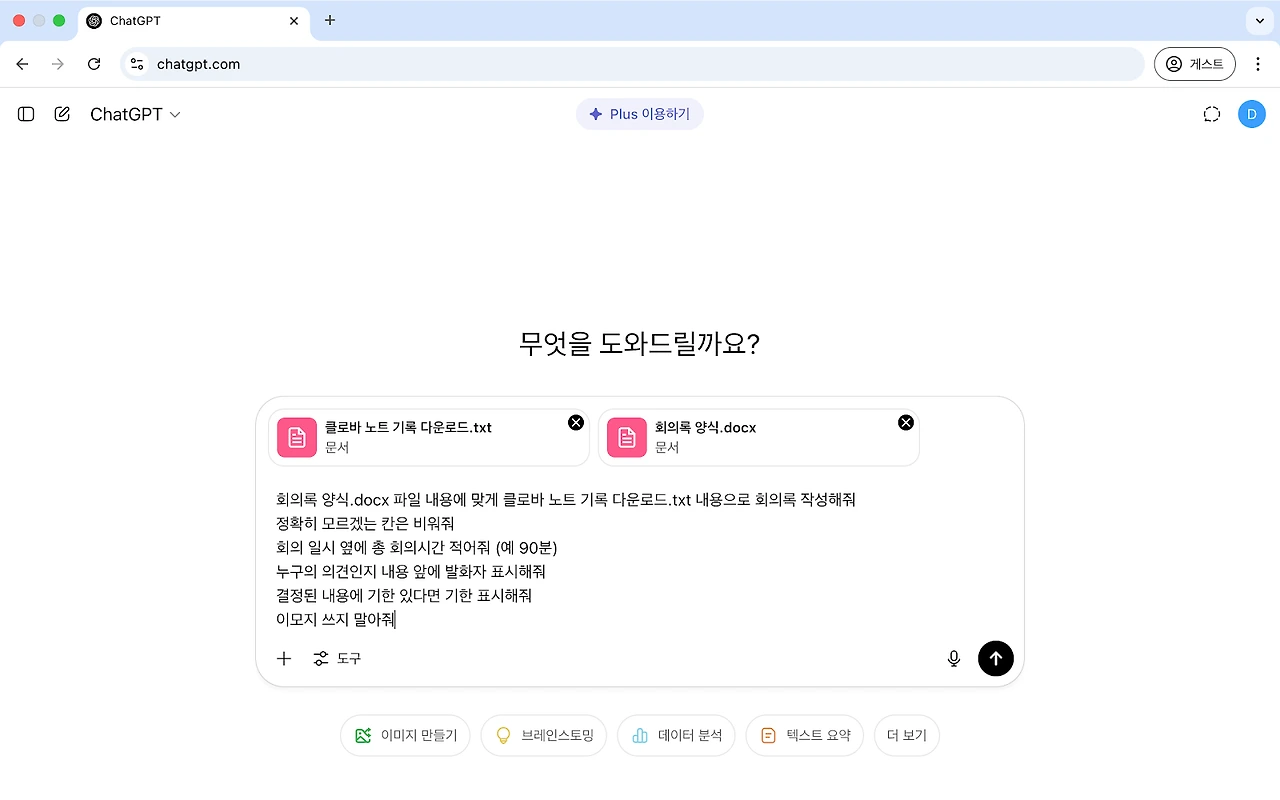The height and width of the screenshot is (800, 1280).
Task: Choose the 데이터 분석 suggestion chip
Action: pyautogui.click(x=677, y=735)
